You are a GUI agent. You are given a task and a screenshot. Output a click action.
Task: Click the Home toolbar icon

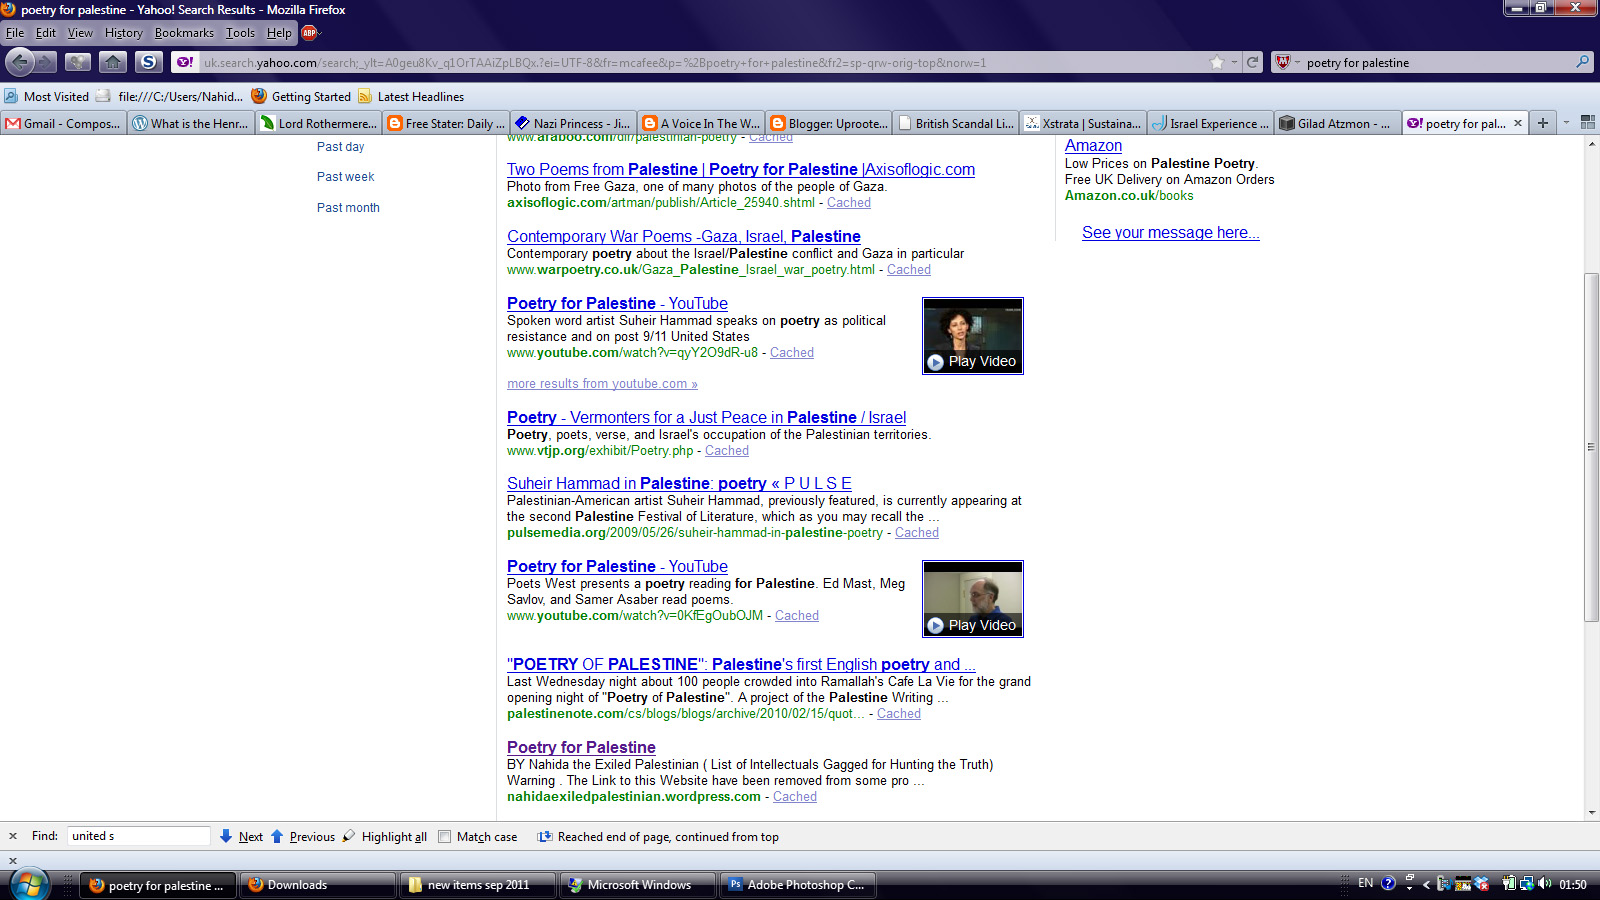tap(113, 62)
